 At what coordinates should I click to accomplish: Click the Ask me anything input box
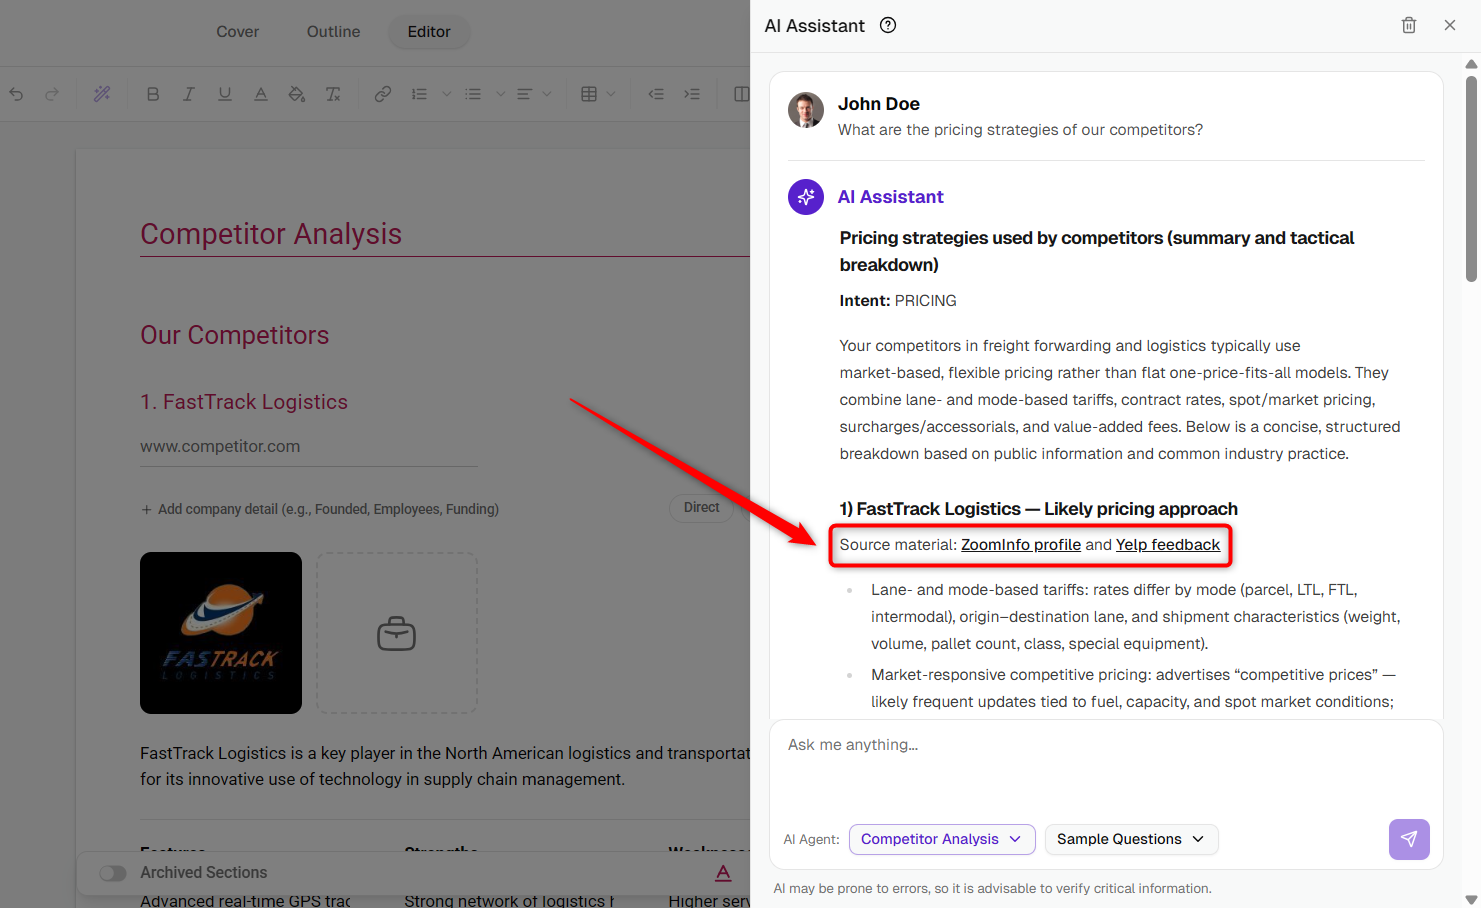point(1106,765)
